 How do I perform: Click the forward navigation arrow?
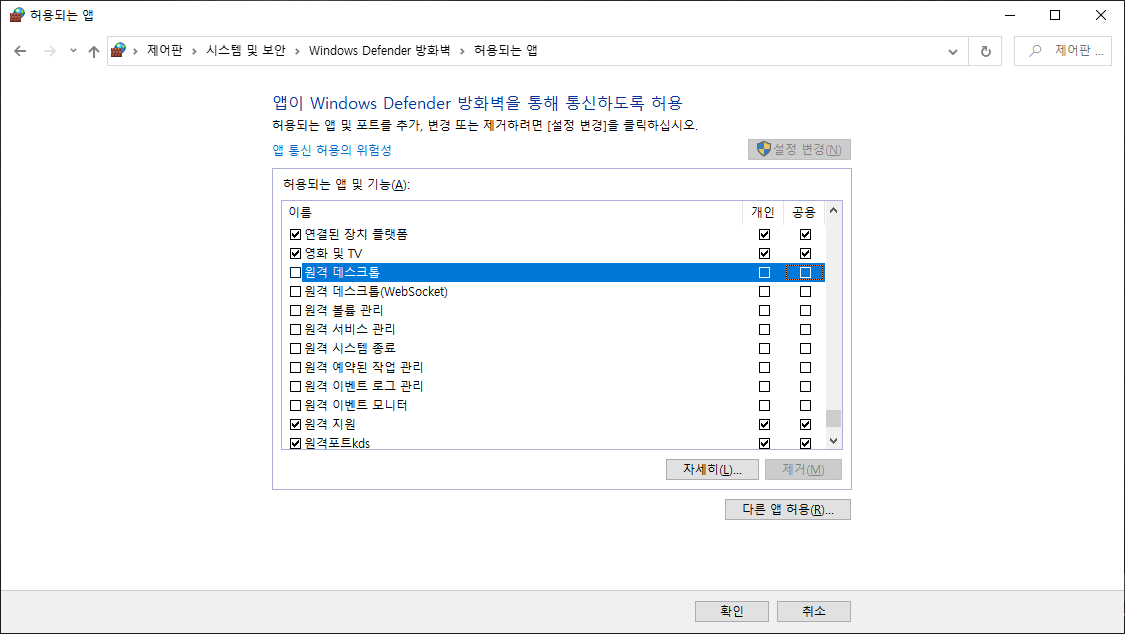point(50,51)
